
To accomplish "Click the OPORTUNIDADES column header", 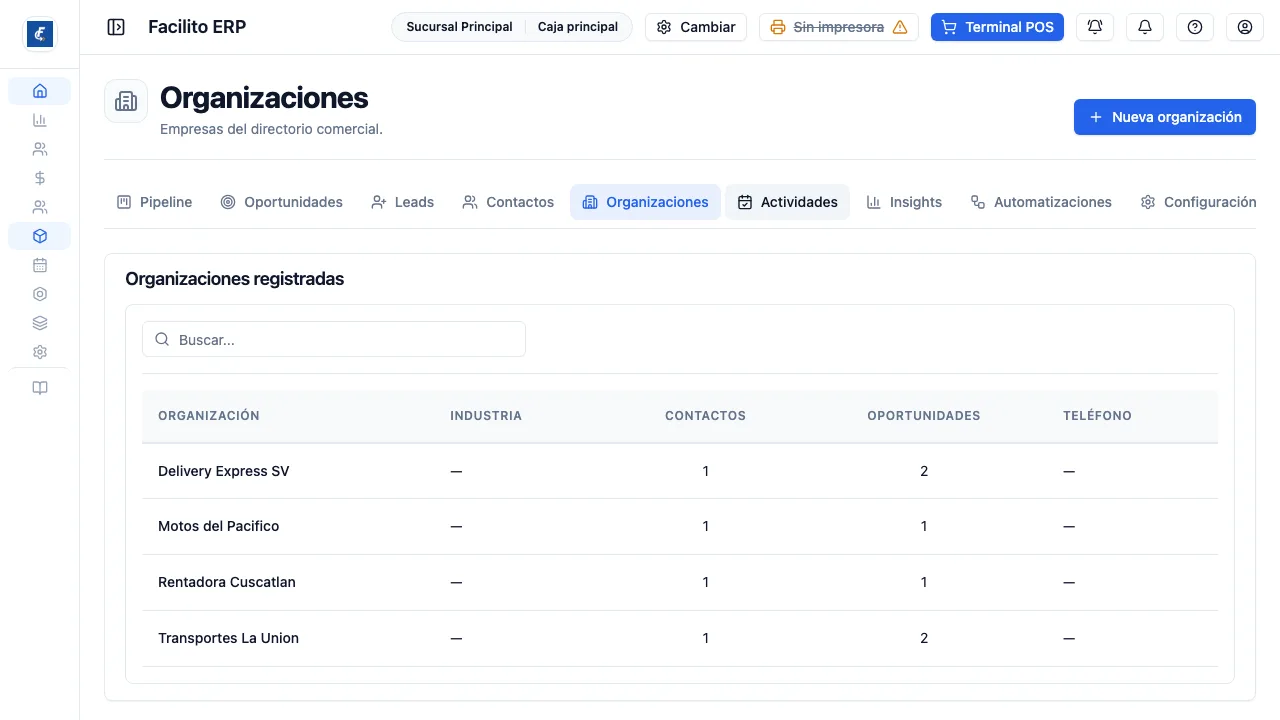I will coord(924,416).
